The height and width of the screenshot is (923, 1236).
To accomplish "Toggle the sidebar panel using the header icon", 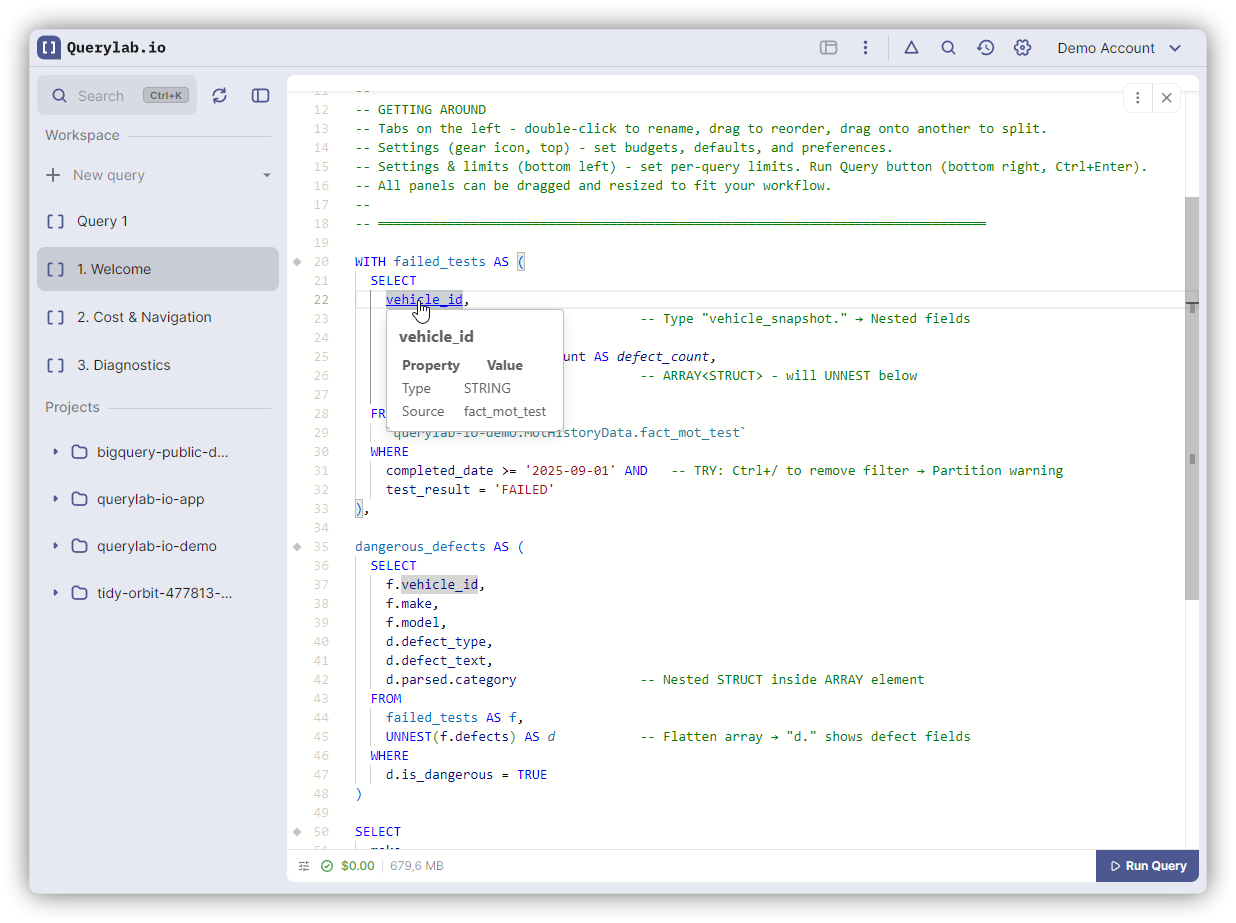I will (x=261, y=95).
